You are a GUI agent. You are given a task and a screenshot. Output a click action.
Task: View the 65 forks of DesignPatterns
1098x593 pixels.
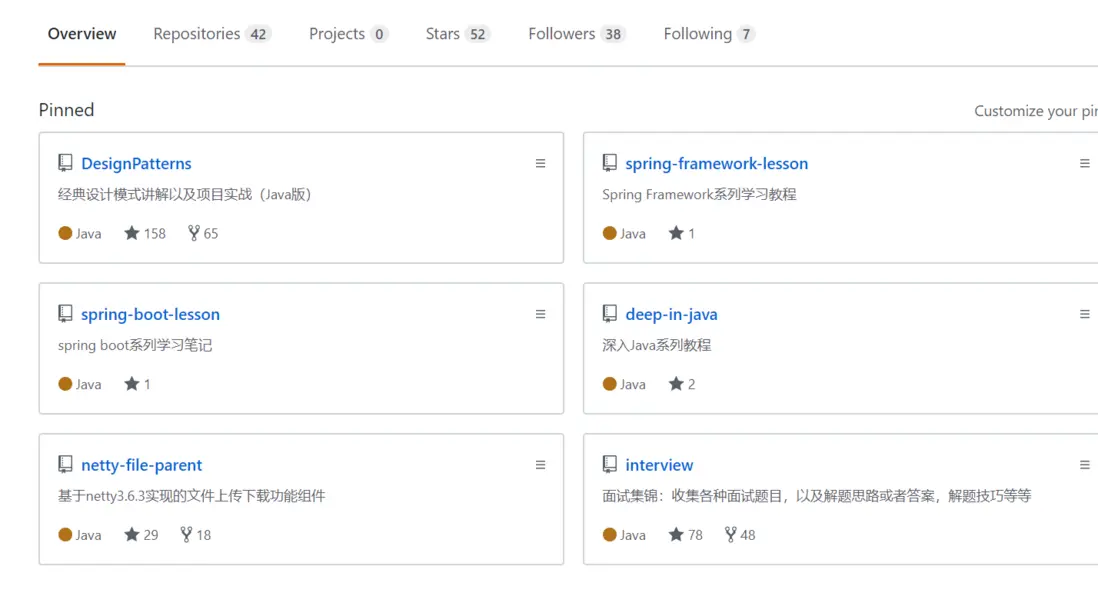click(x=203, y=233)
